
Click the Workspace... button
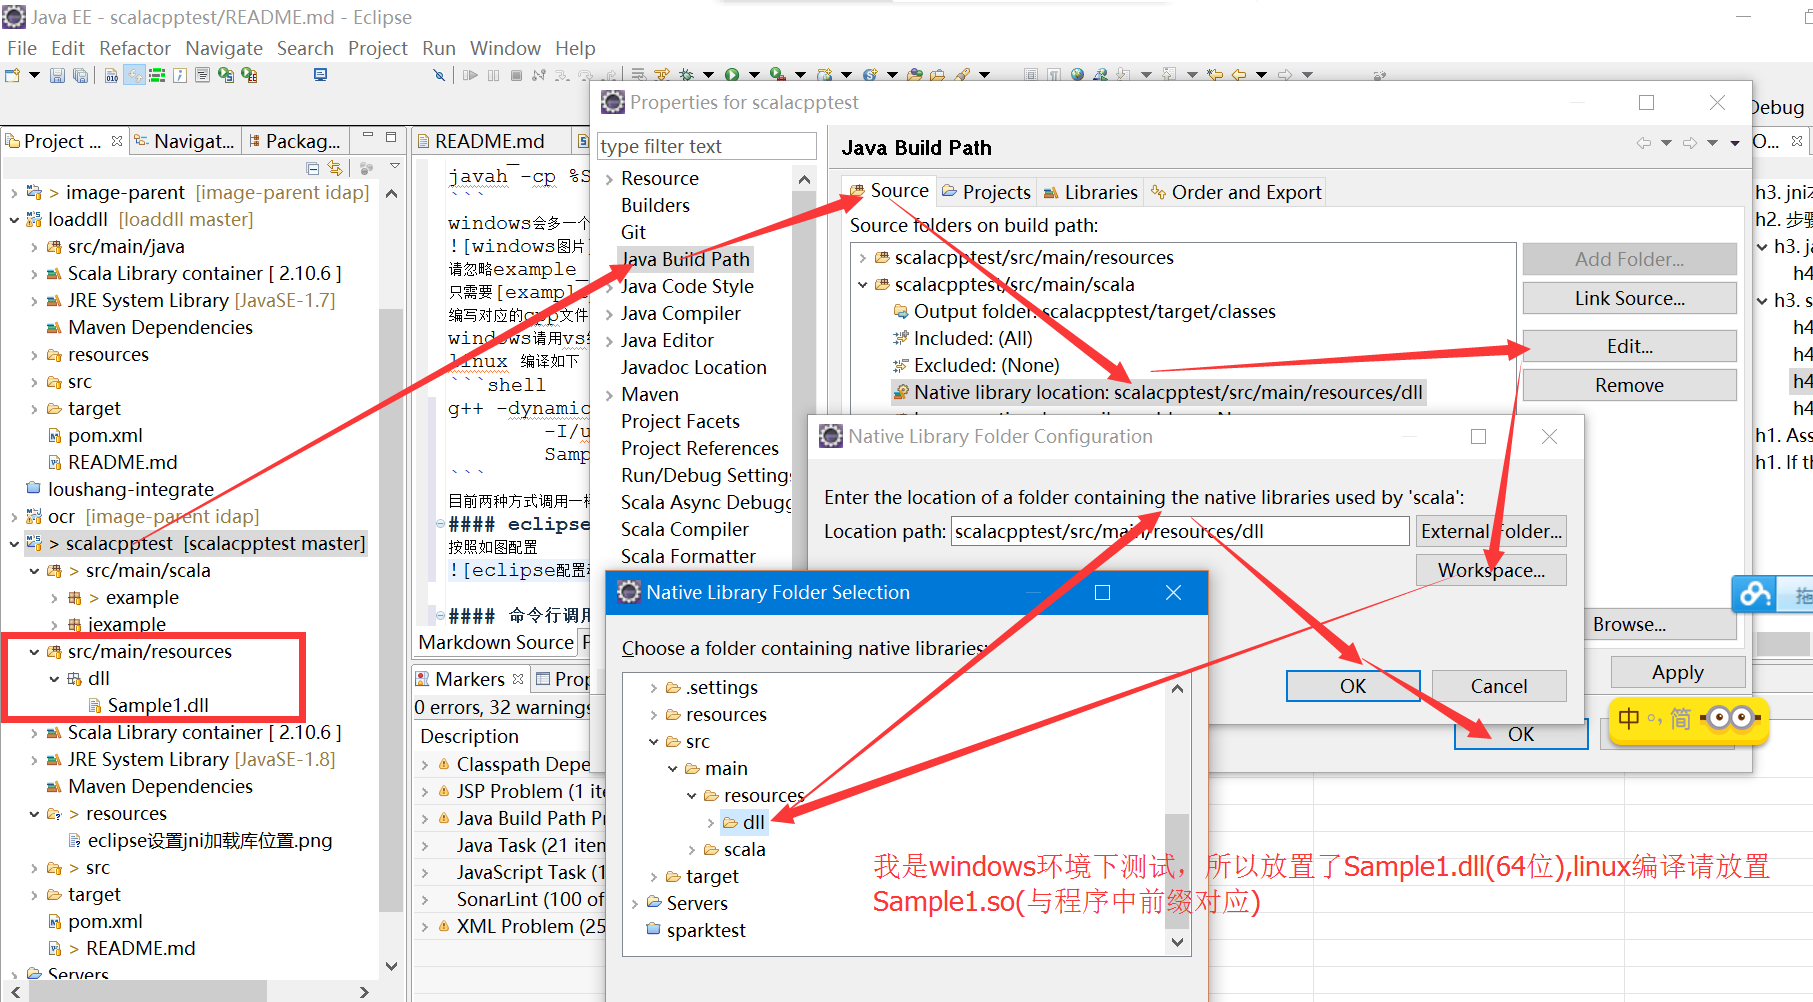point(1491,570)
